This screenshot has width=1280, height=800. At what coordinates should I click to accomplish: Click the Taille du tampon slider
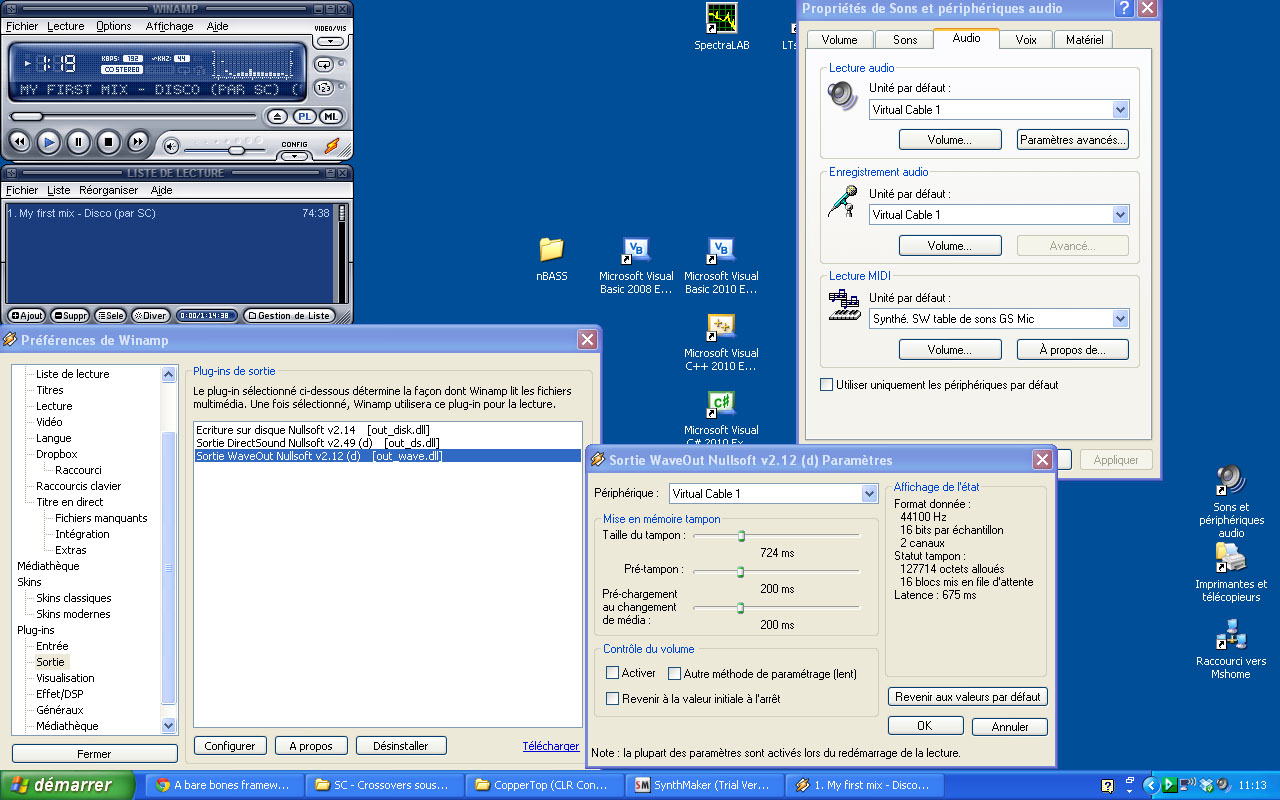[776, 536]
